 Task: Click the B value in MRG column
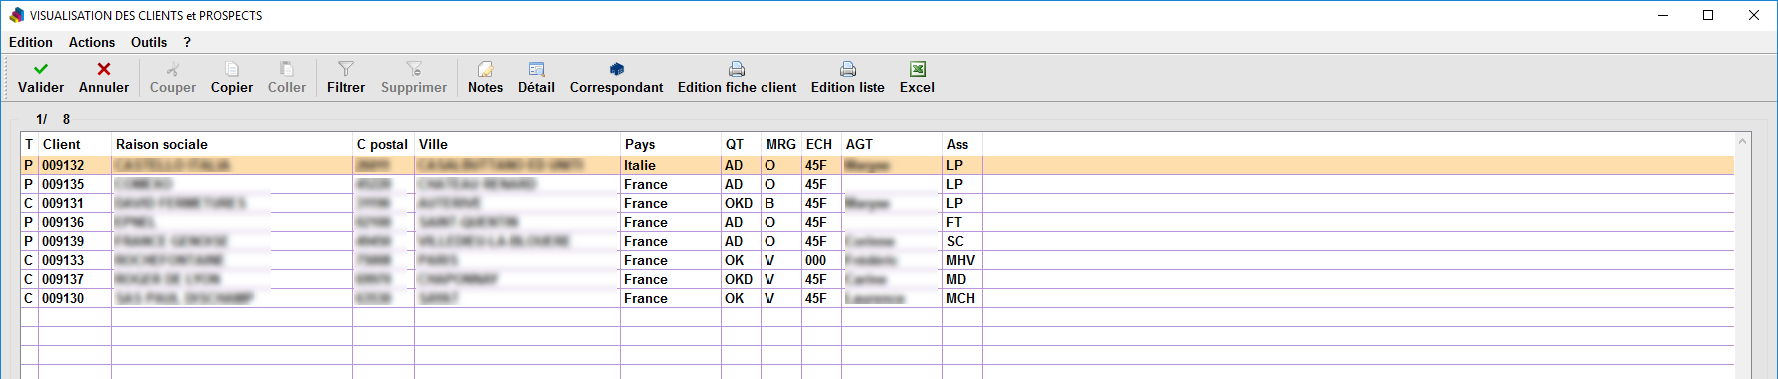(770, 203)
